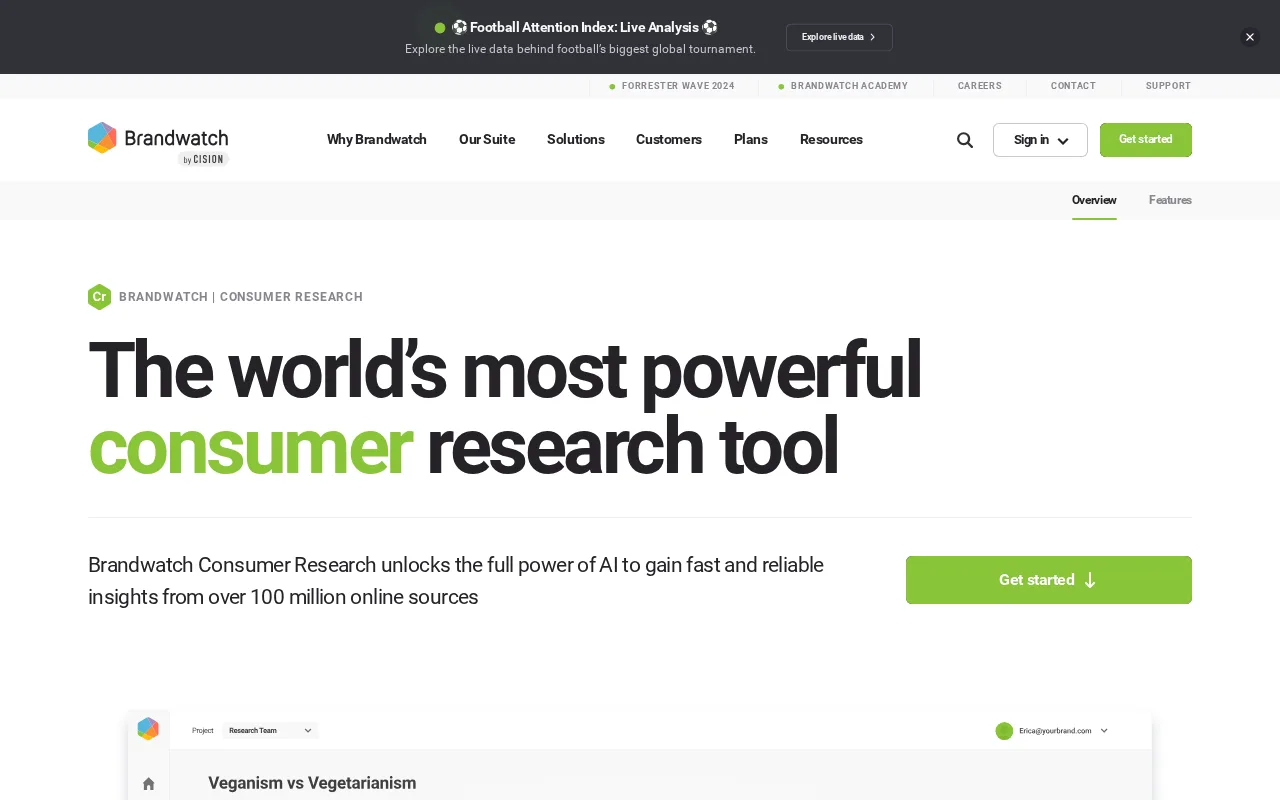Click the Brandwatch hexagon in dashboard preview

pyautogui.click(x=148, y=729)
